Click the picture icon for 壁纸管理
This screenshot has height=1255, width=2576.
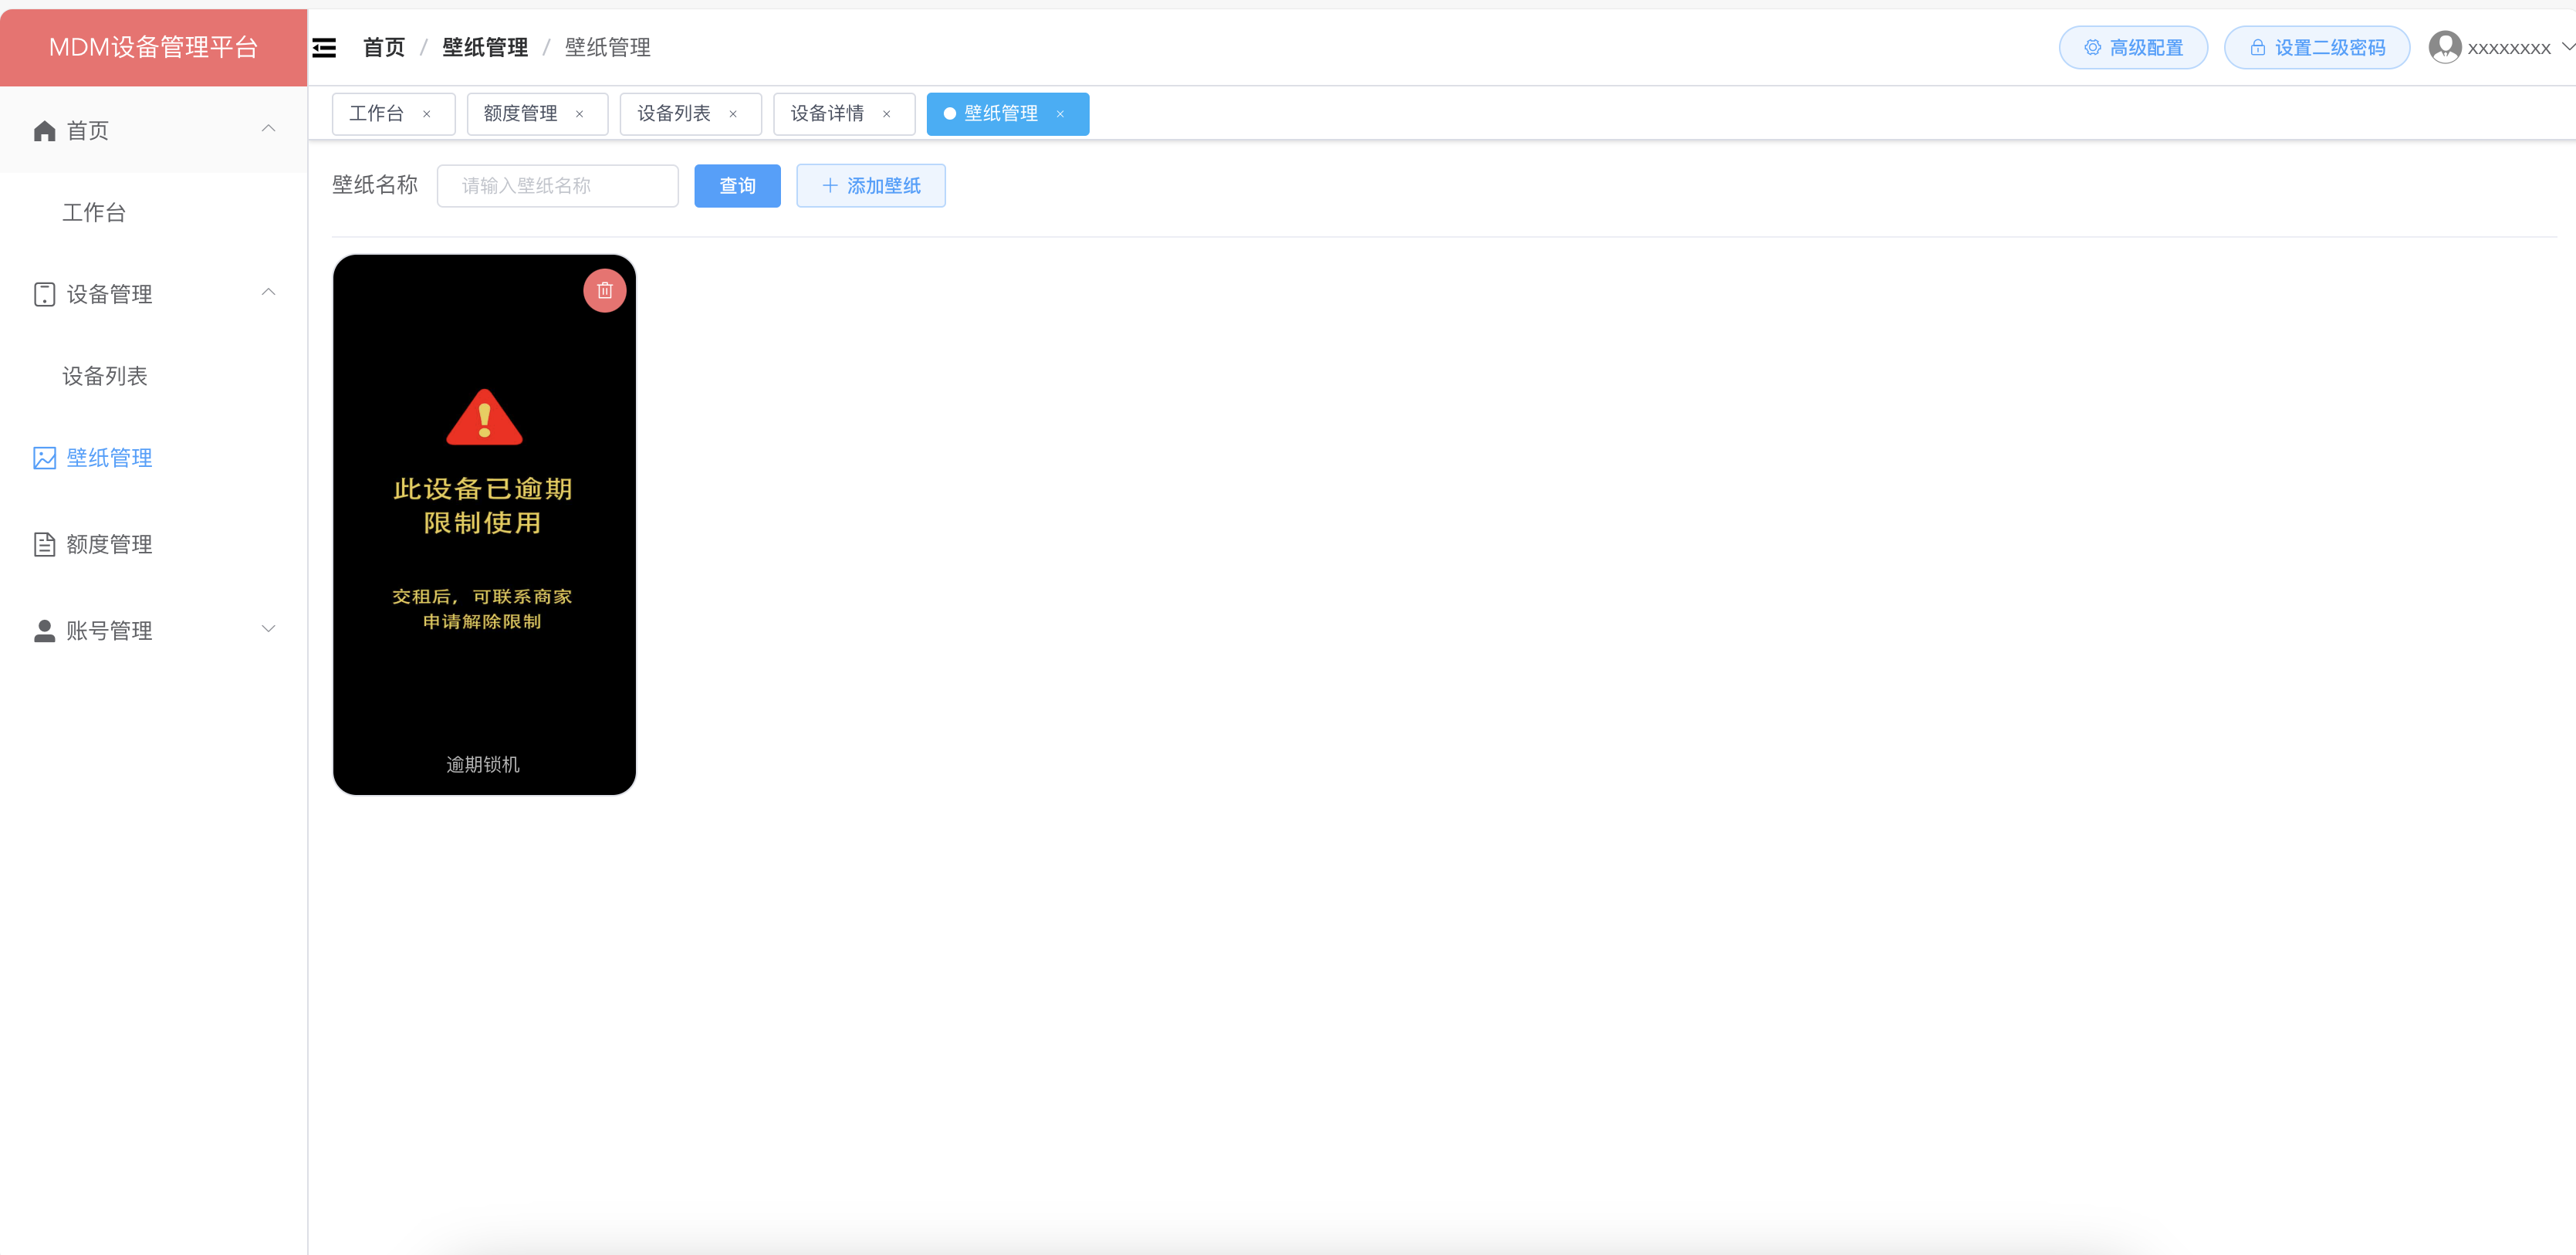[44, 458]
